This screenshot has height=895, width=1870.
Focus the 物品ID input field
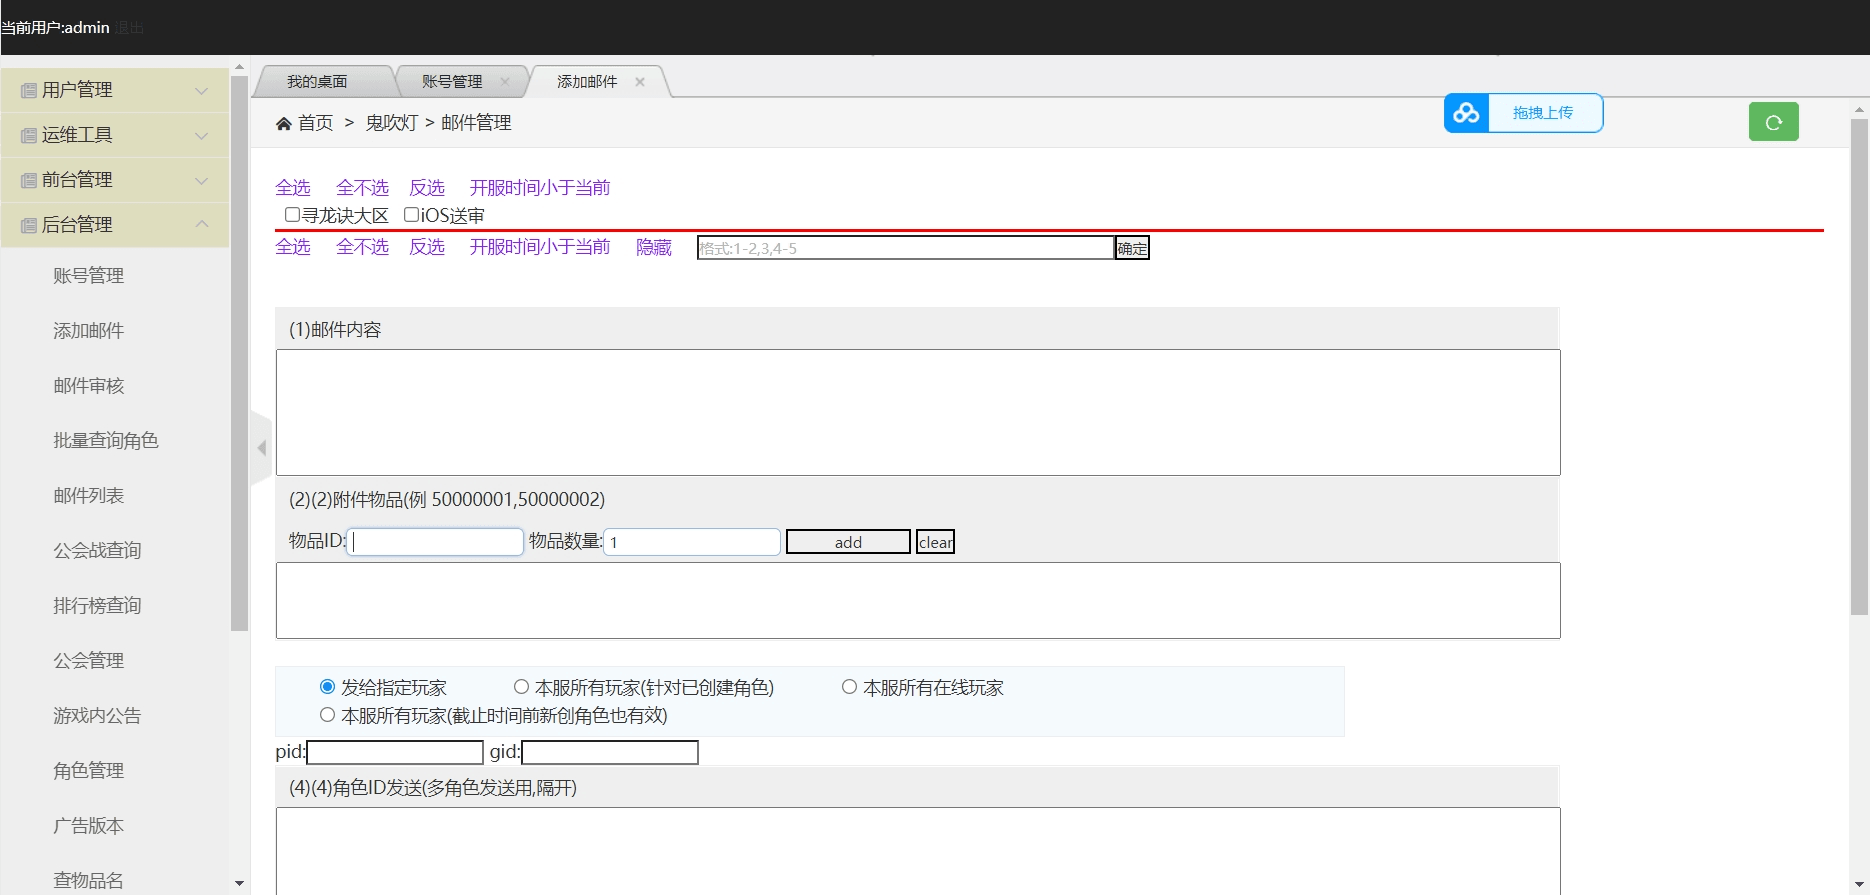coord(435,542)
